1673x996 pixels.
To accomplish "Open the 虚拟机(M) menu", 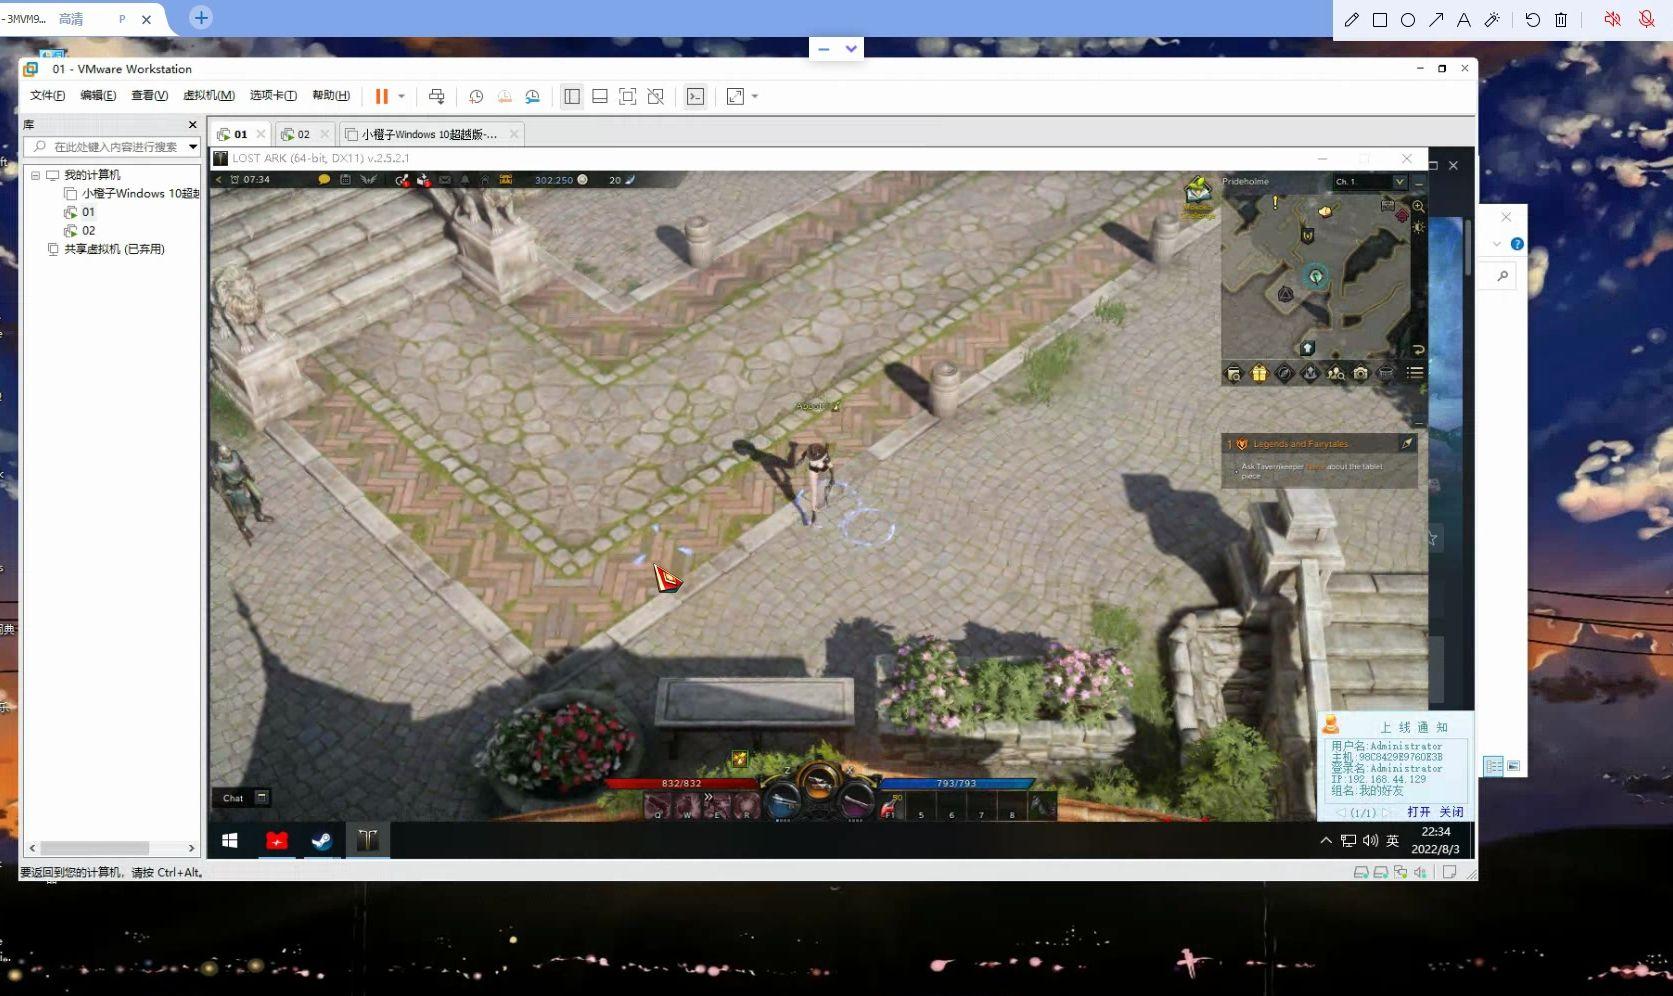I will coord(209,96).
